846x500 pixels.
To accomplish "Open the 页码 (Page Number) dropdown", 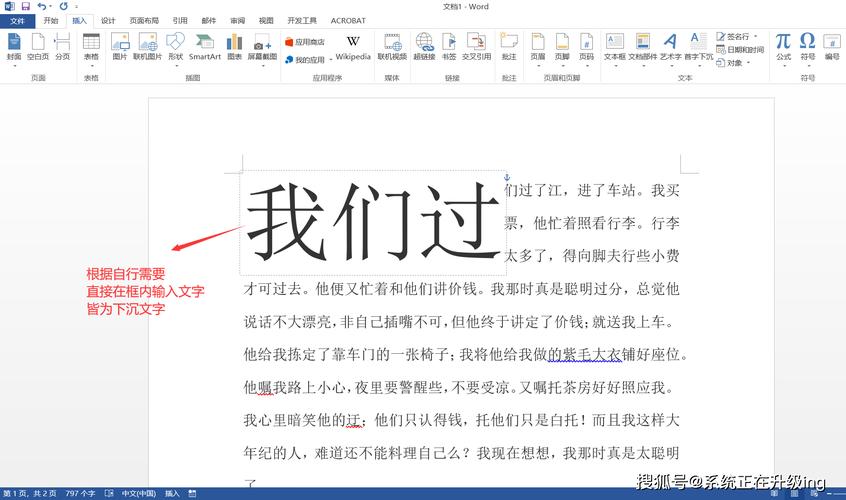I will tap(586, 49).
